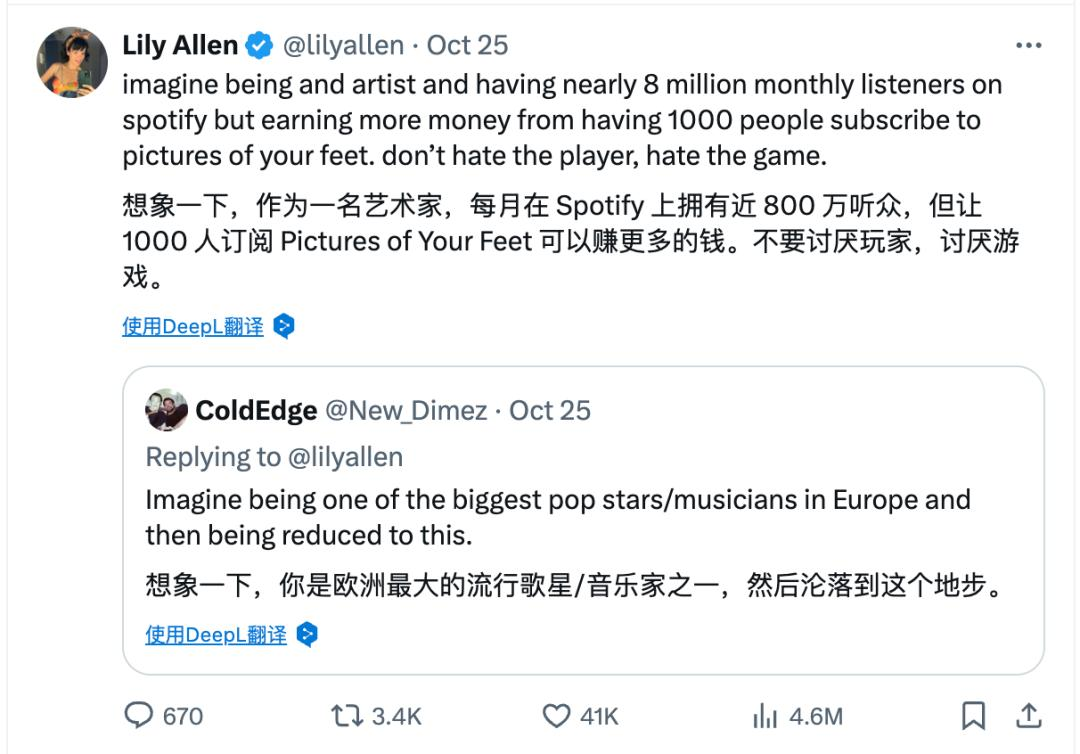
Task: Click the DeepL icon in the quoted tweet
Action: [309, 634]
